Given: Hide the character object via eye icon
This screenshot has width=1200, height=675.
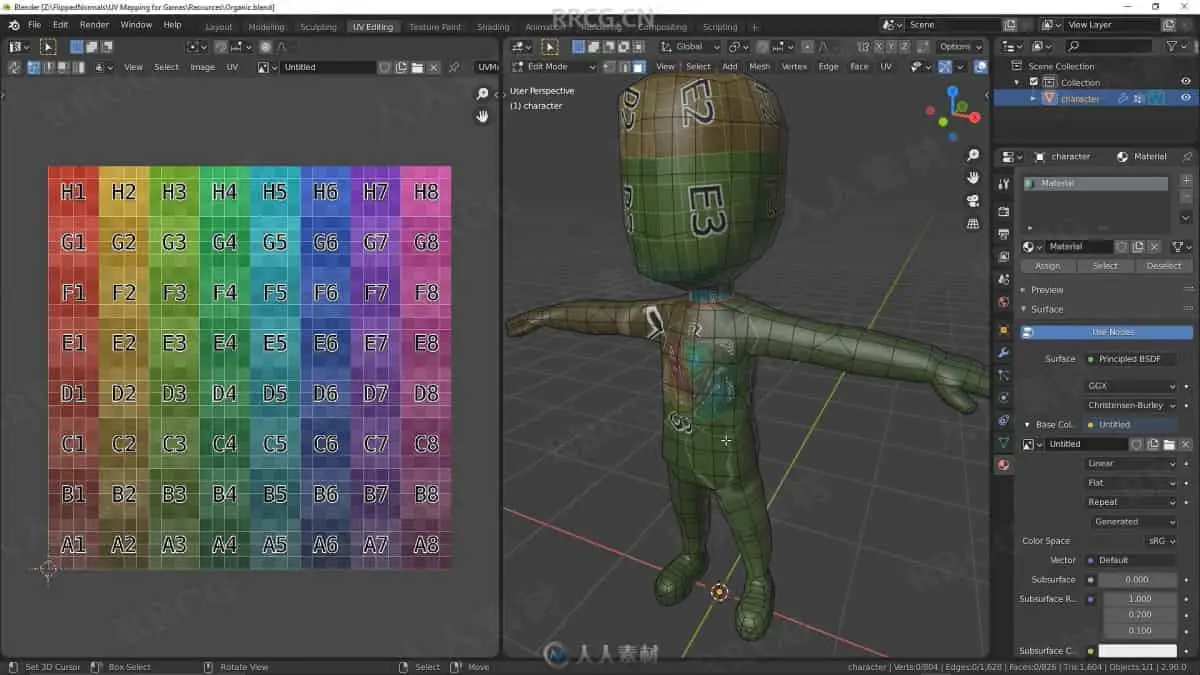Looking at the screenshot, I should (x=1186, y=98).
